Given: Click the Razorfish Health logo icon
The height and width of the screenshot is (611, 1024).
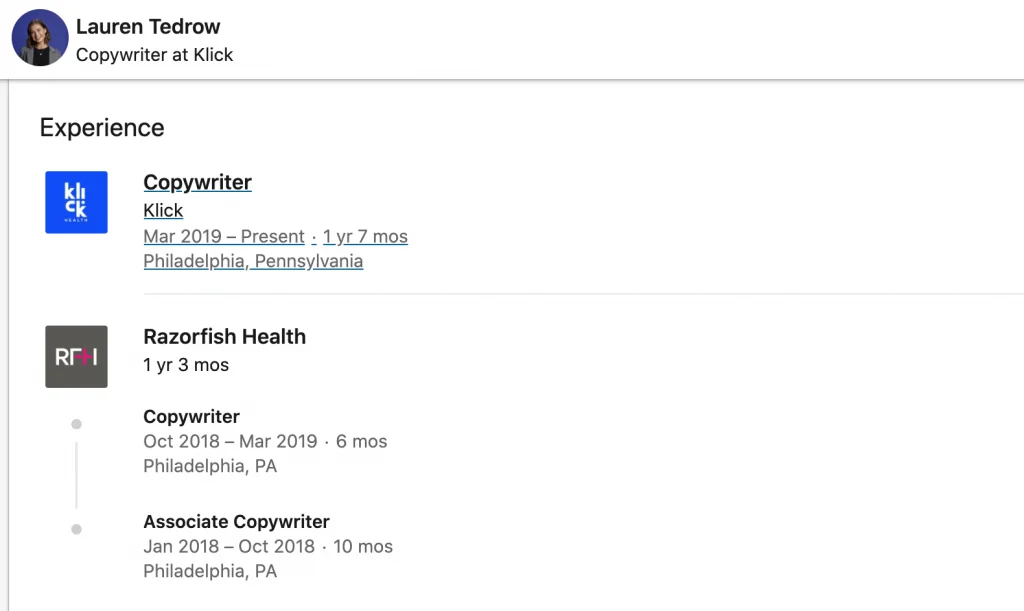Looking at the screenshot, I should coord(76,356).
